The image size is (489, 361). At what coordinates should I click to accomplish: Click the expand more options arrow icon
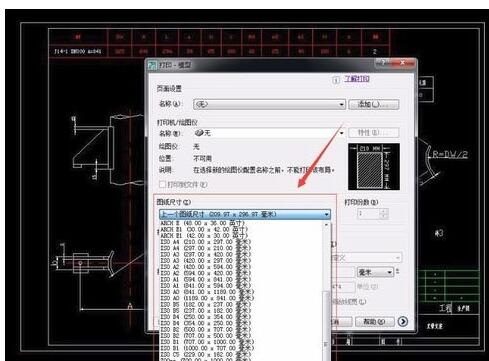click(403, 321)
